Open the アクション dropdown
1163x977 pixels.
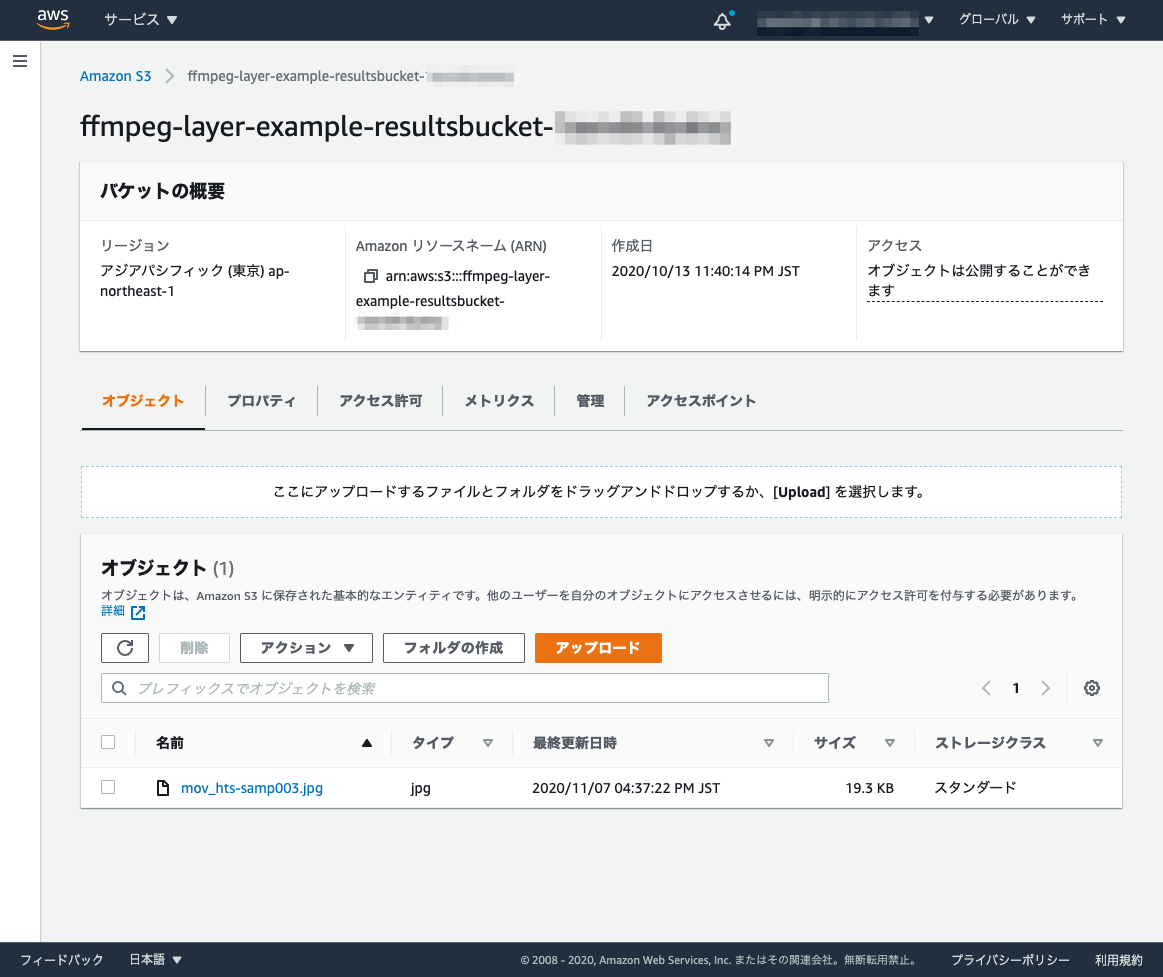(x=306, y=647)
